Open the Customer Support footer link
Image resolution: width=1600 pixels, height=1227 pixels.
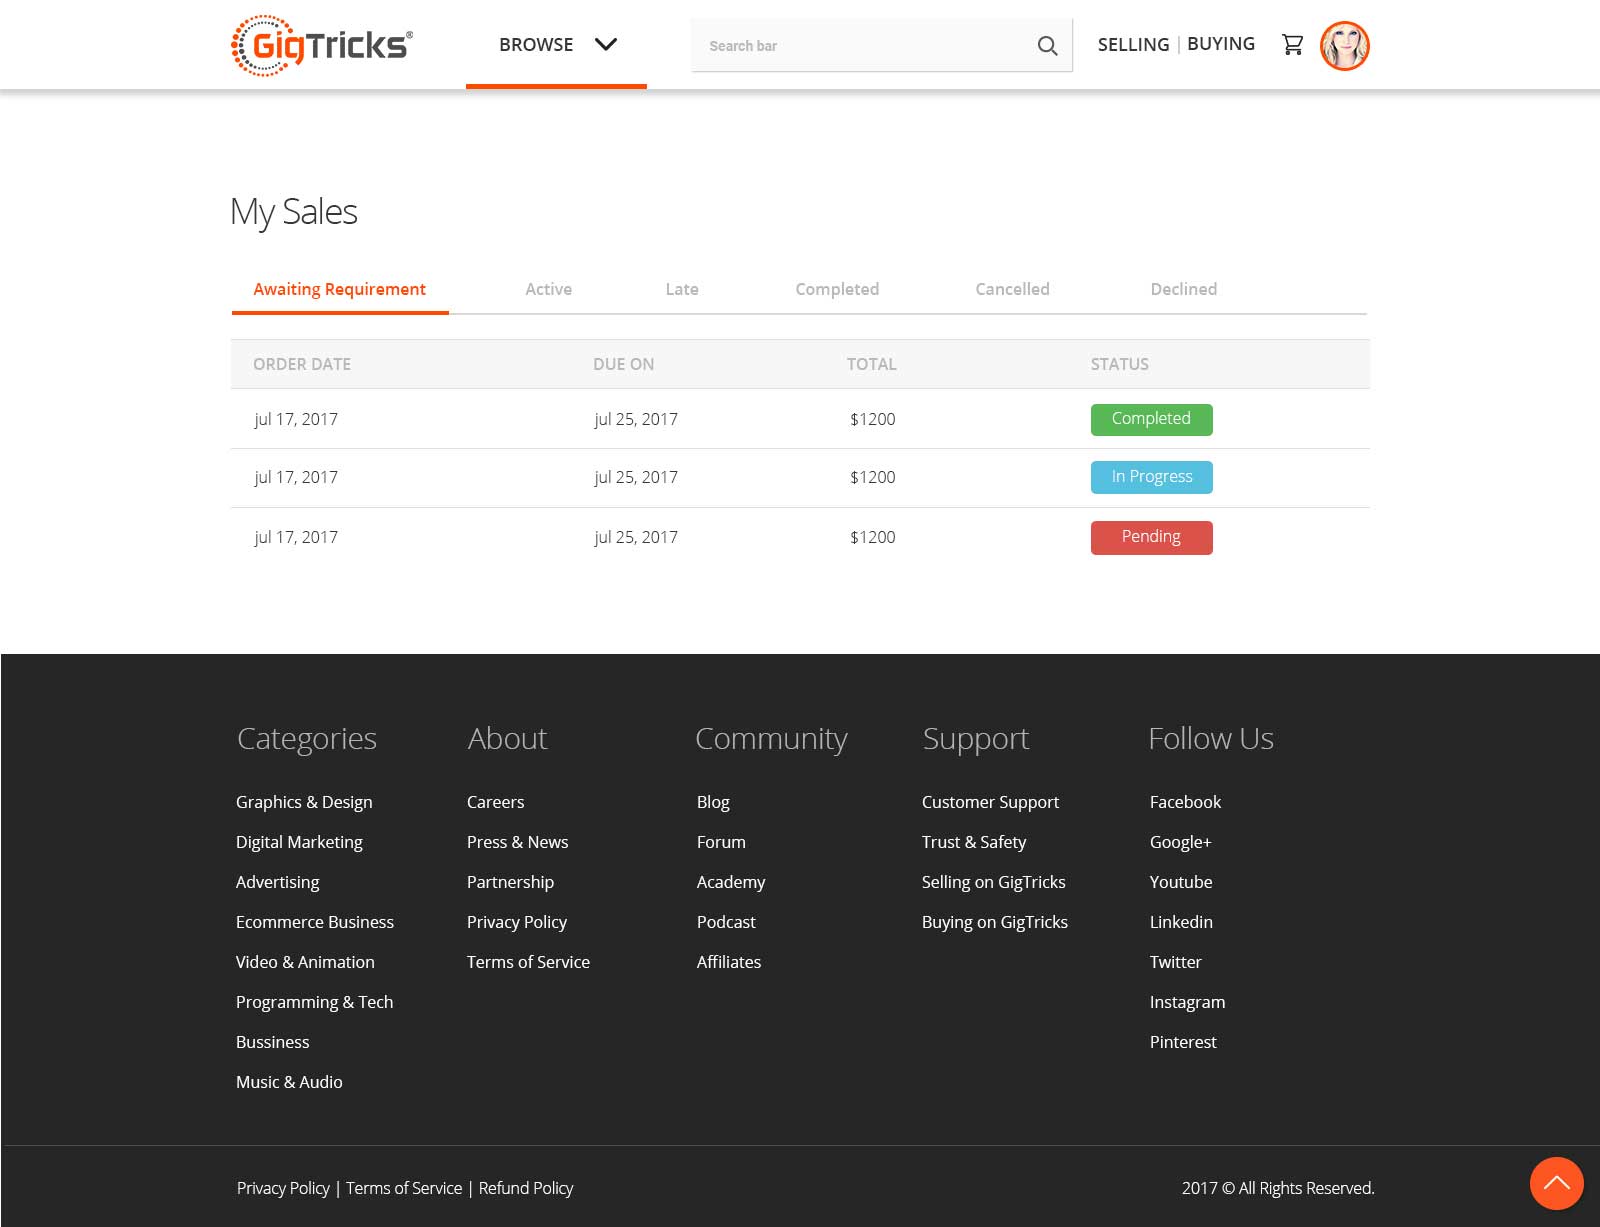(990, 802)
